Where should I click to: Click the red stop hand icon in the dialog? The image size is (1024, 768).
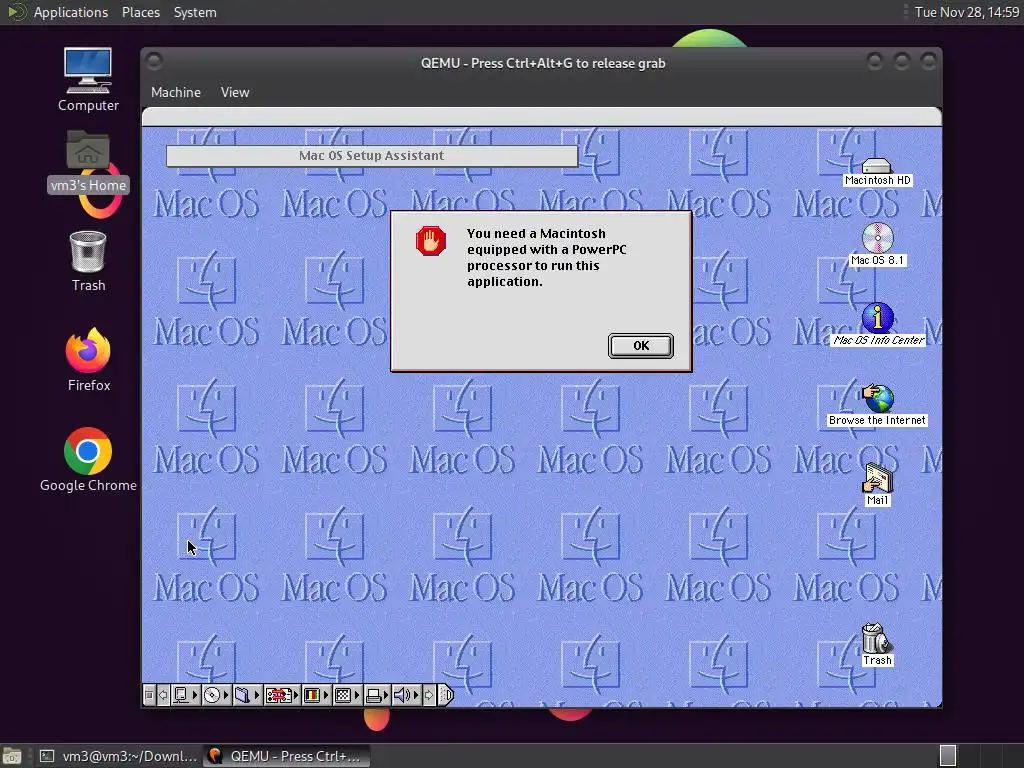tap(431, 241)
